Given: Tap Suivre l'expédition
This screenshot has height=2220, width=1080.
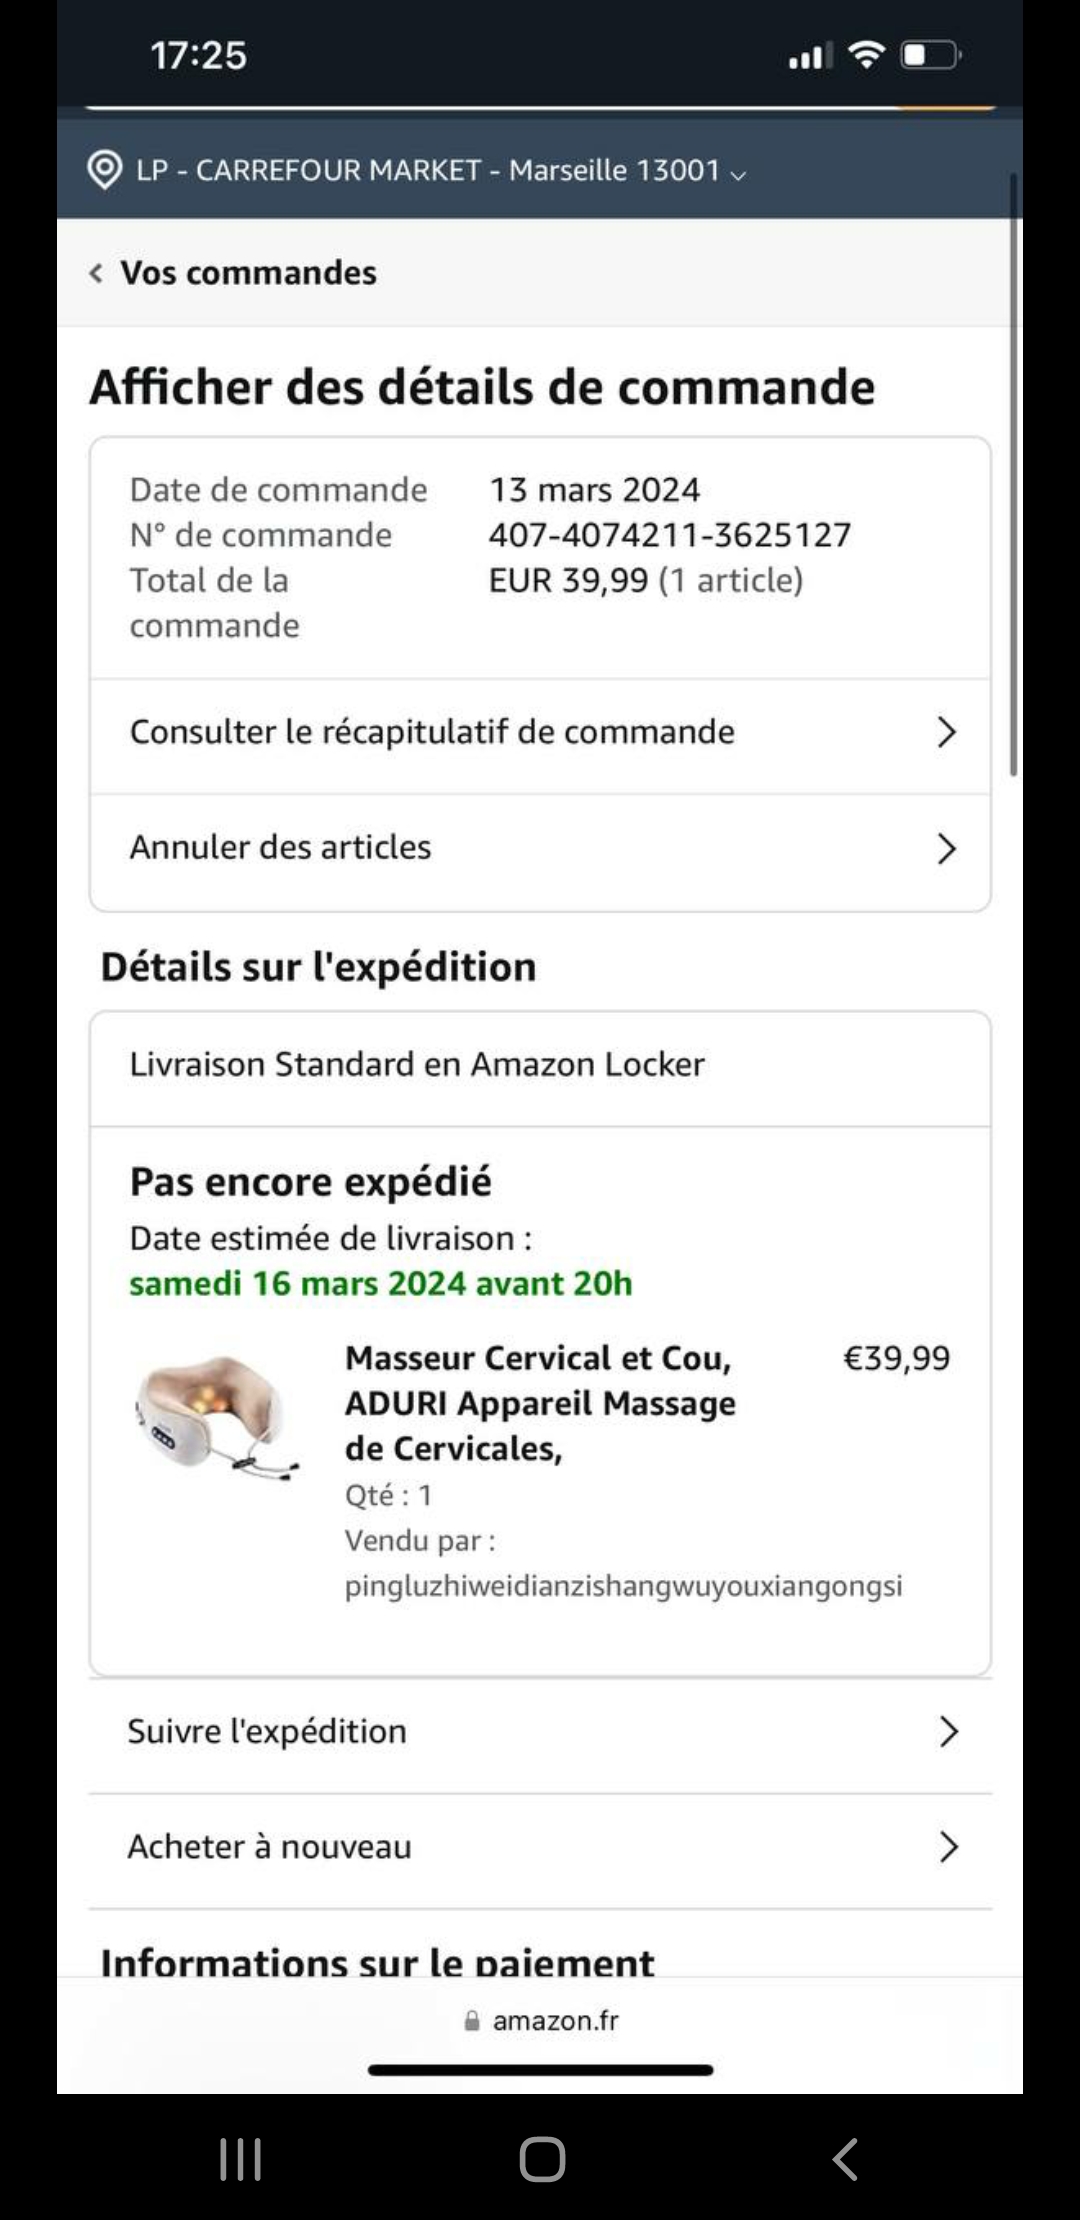Looking at the screenshot, I should (x=267, y=1732).
